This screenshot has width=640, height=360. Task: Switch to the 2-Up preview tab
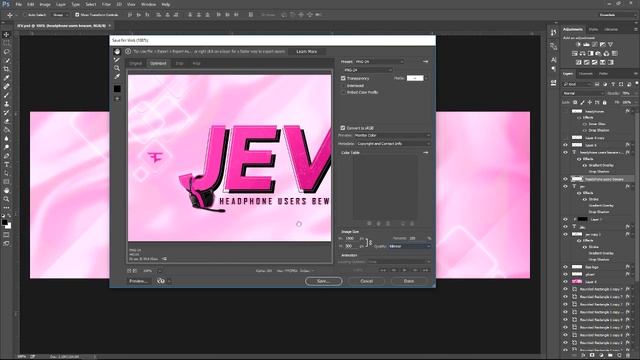pos(180,63)
